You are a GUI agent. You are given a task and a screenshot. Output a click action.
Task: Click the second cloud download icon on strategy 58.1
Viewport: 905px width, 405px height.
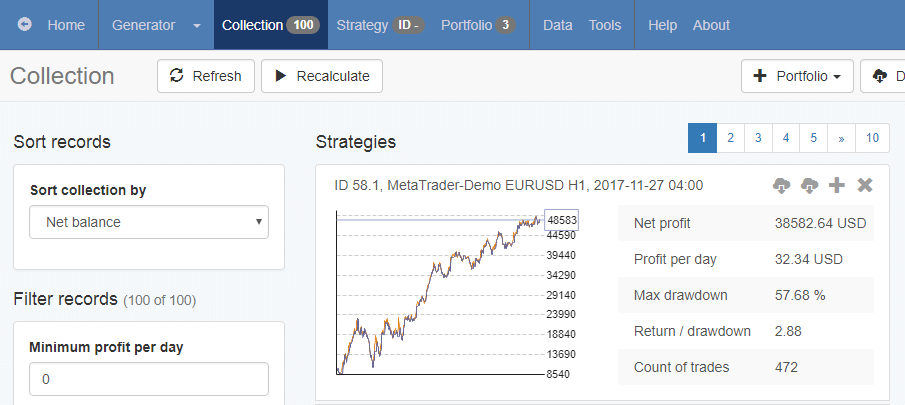pos(810,185)
